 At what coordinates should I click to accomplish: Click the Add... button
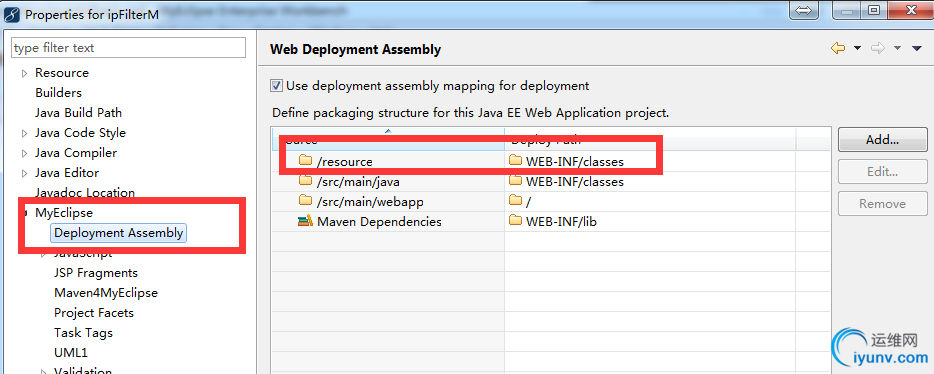(x=882, y=140)
